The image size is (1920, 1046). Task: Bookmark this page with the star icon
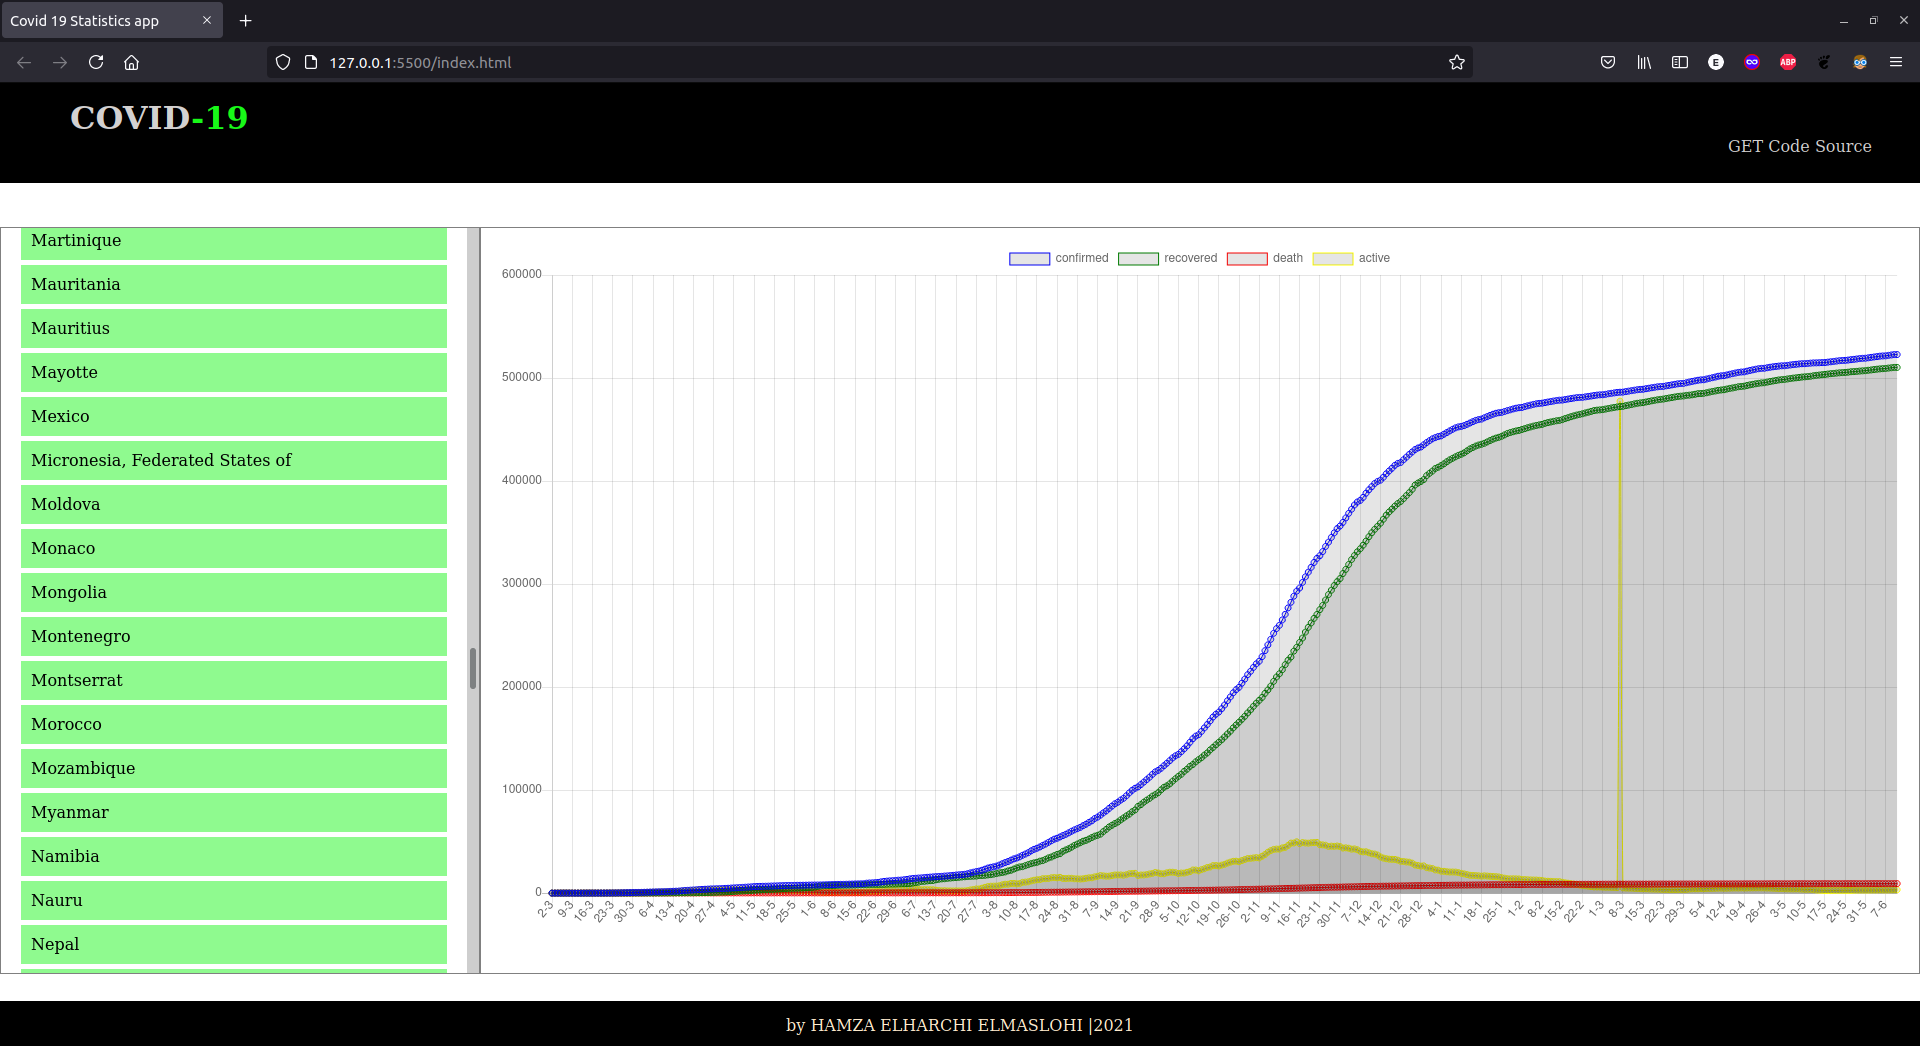click(1457, 62)
